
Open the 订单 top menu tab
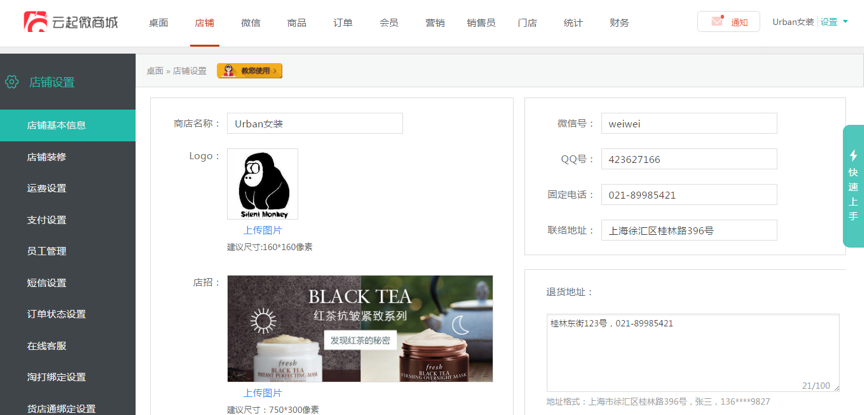pos(342,22)
